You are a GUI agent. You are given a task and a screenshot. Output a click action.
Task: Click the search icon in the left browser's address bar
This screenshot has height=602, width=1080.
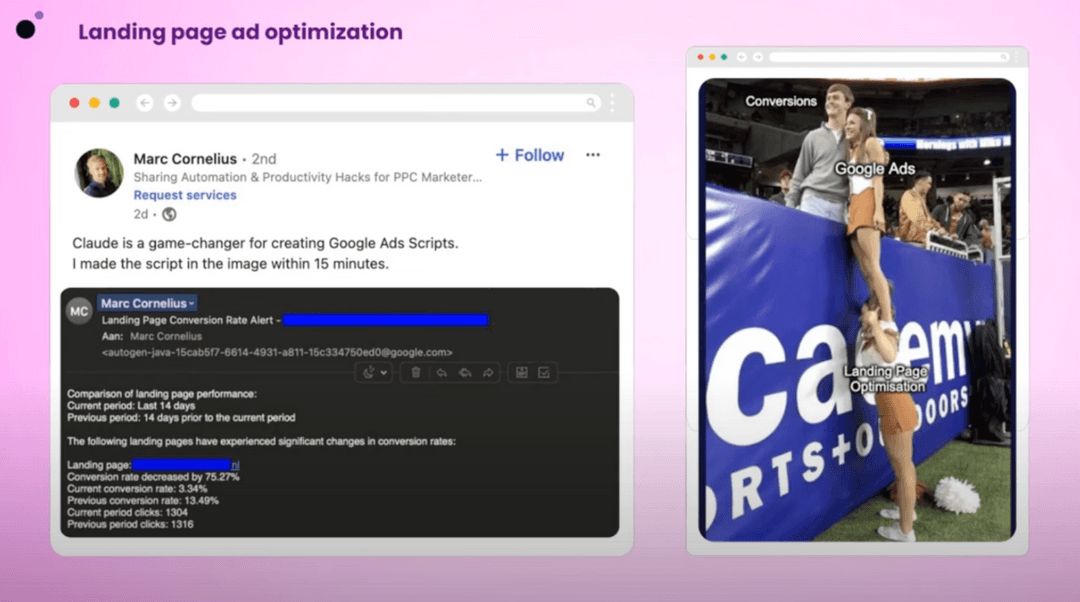(x=591, y=103)
